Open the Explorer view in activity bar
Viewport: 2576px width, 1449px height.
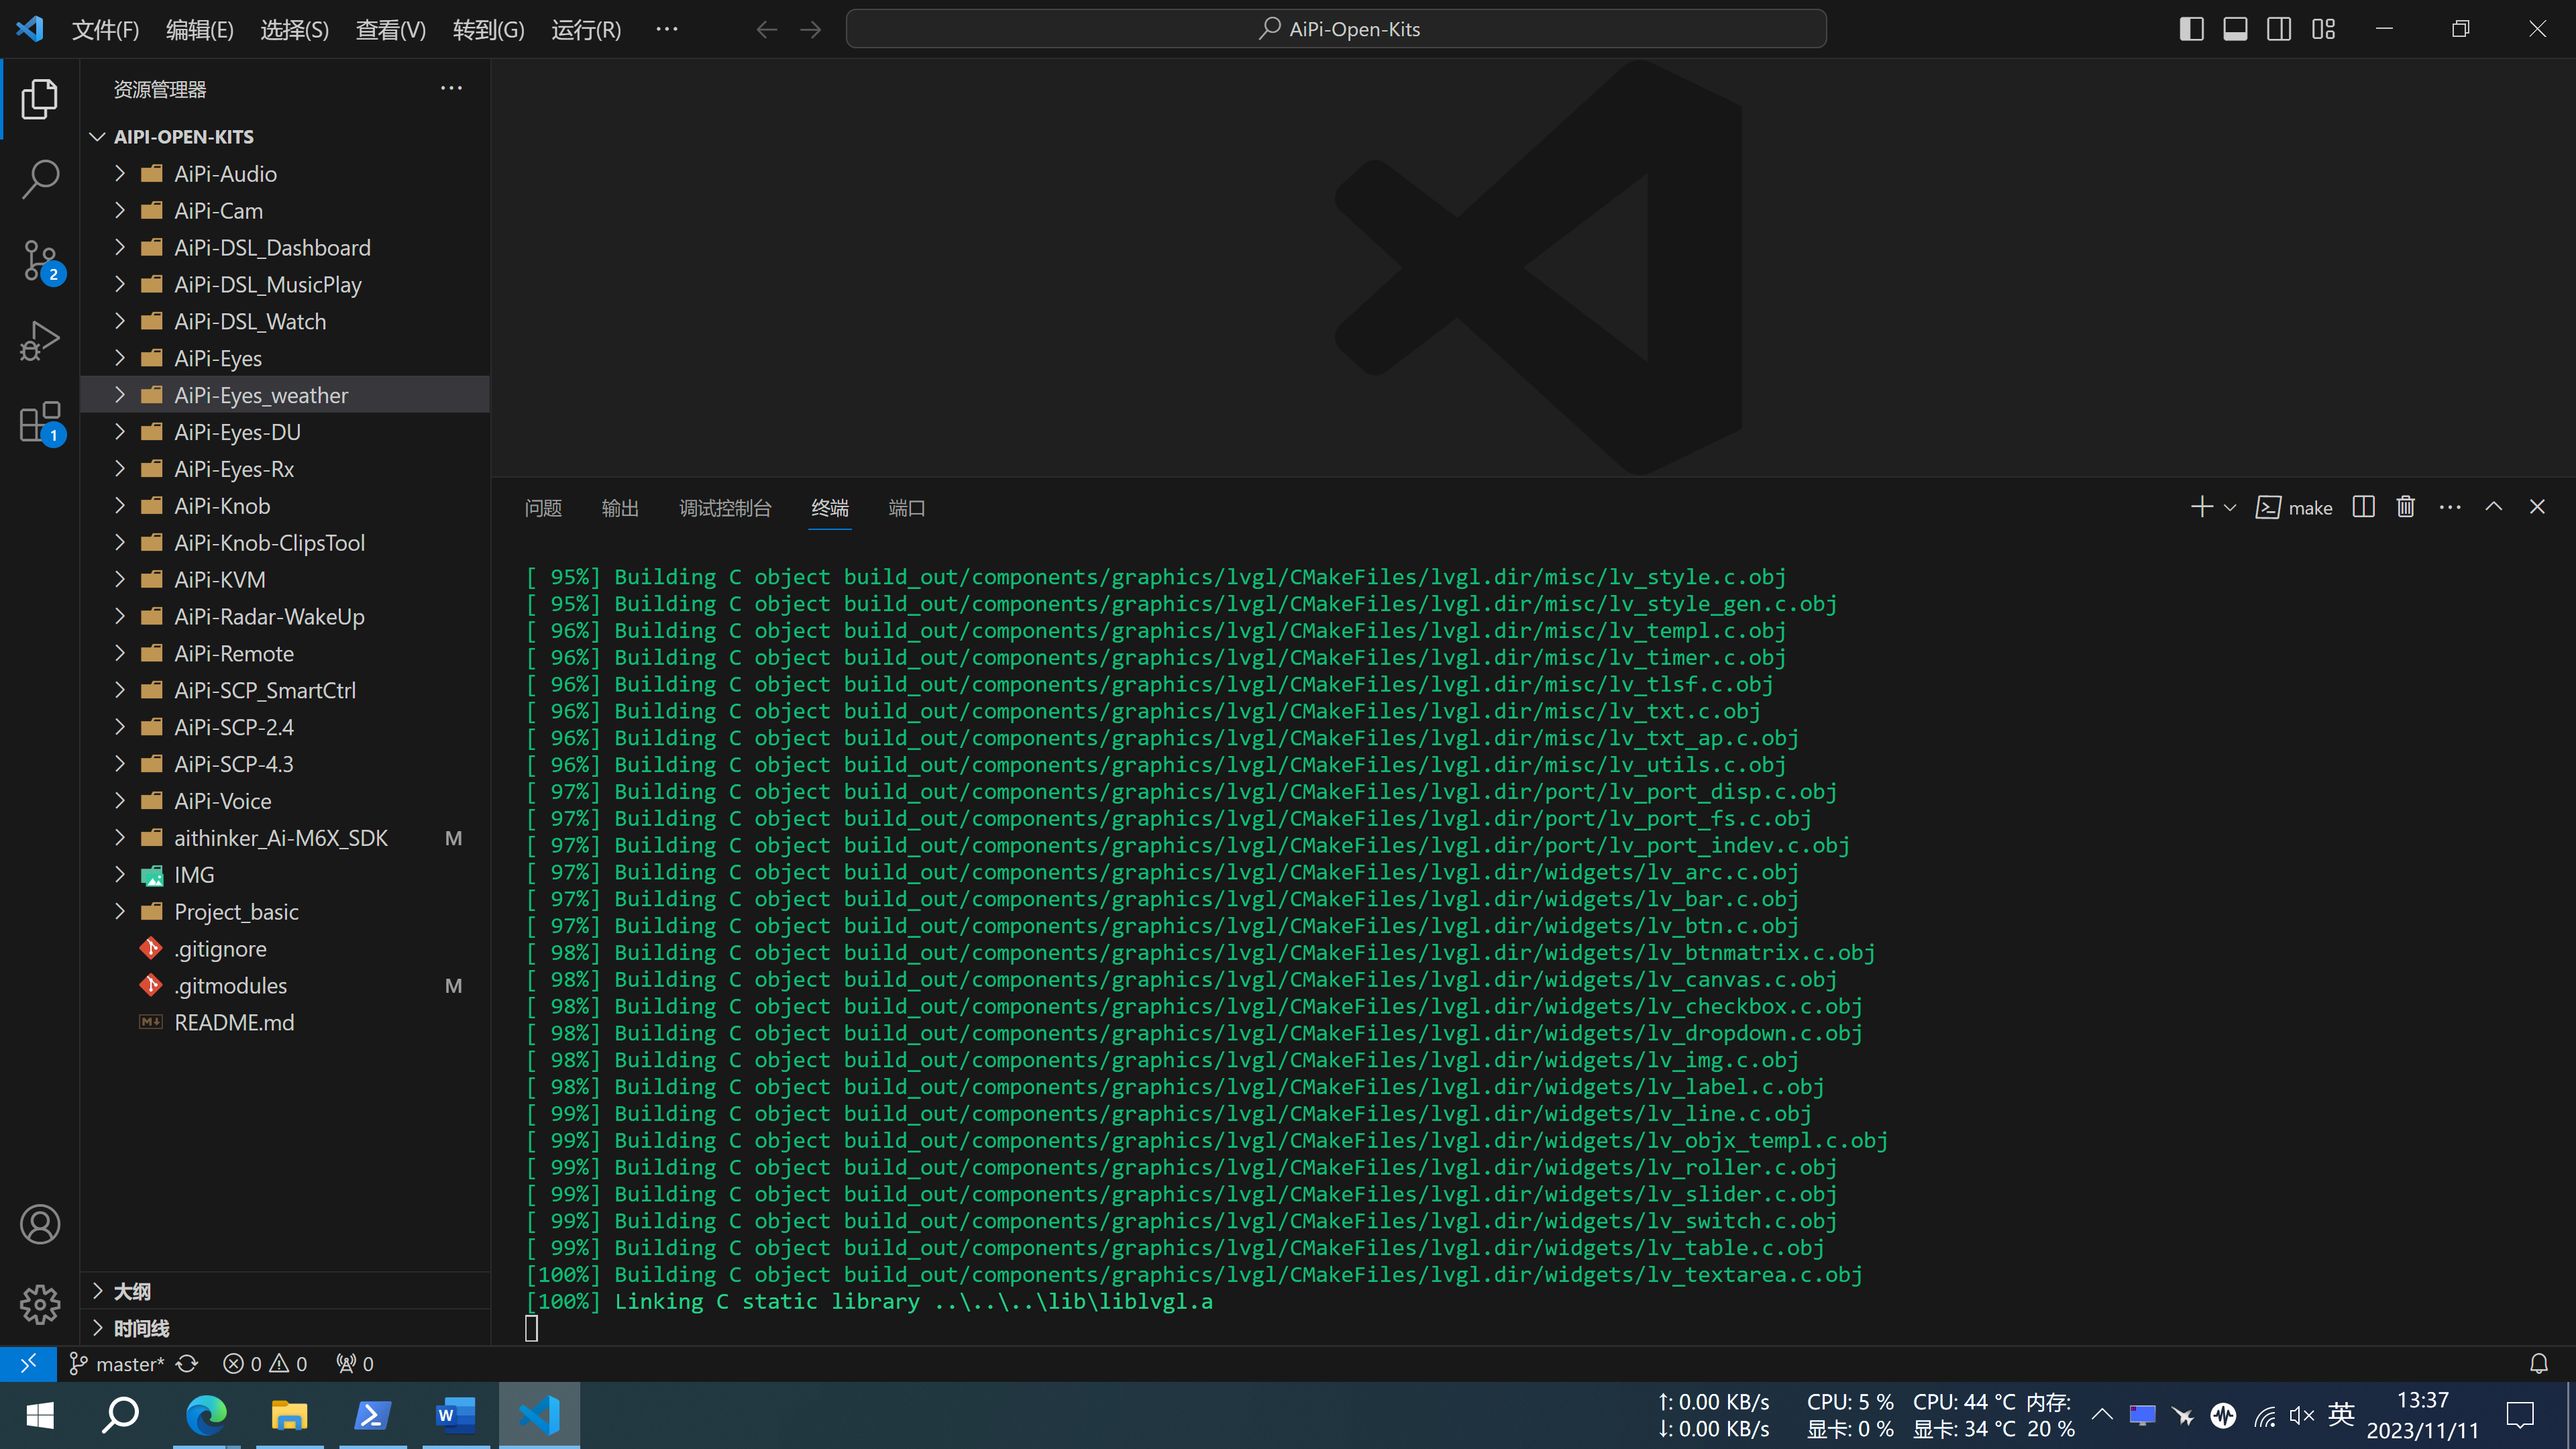pyautogui.click(x=40, y=98)
